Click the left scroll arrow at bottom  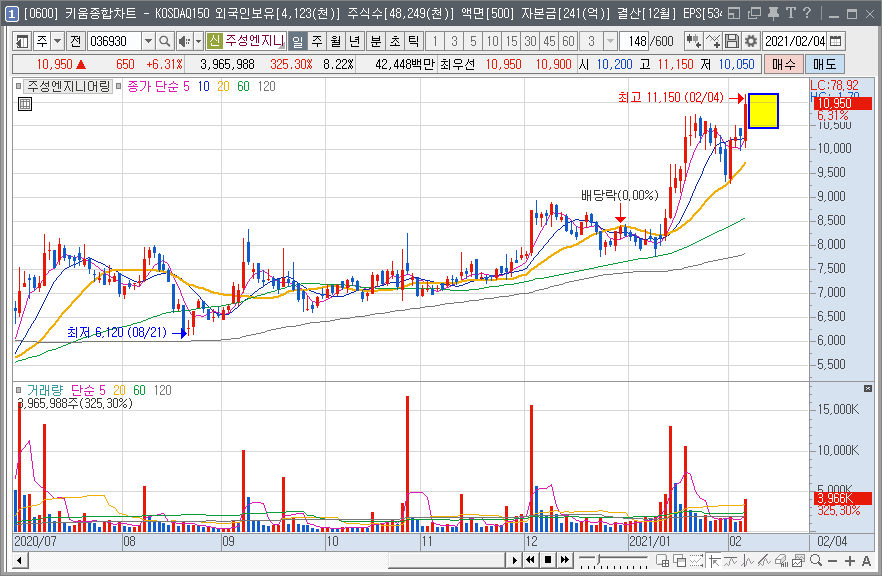point(20,560)
